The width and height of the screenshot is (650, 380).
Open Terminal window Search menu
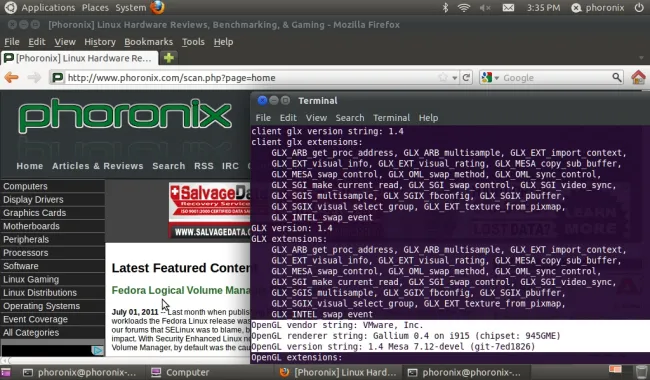point(350,118)
